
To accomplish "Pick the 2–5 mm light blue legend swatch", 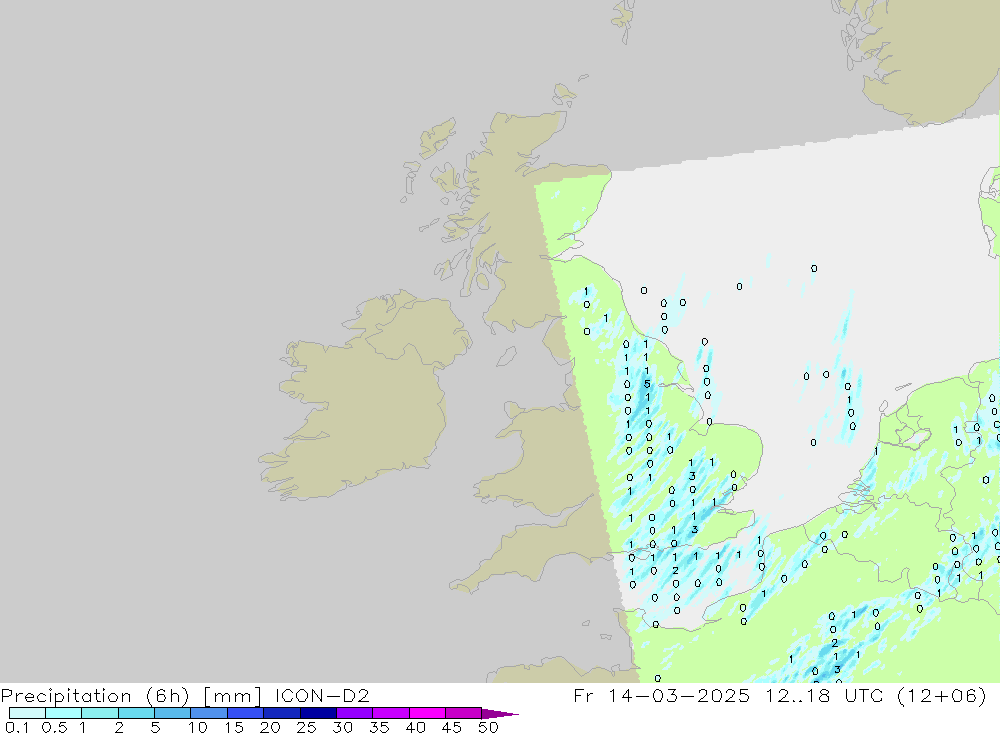I will 136,713.
